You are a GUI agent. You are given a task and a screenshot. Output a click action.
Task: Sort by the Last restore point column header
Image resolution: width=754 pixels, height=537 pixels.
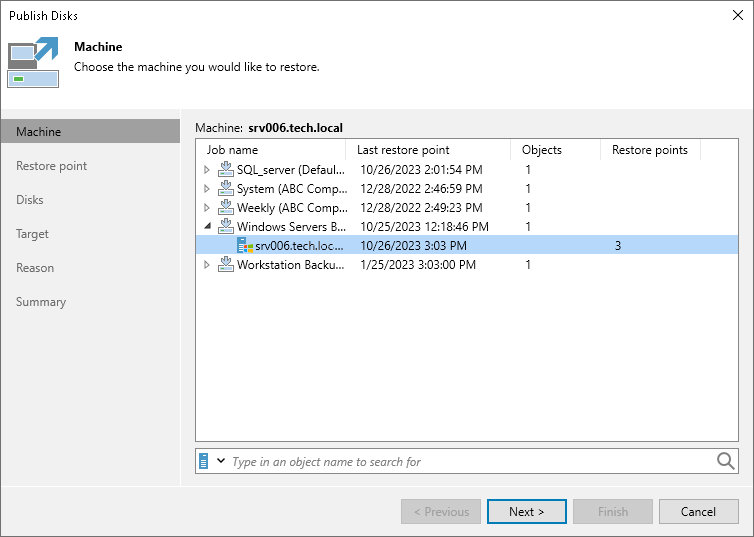[428, 150]
